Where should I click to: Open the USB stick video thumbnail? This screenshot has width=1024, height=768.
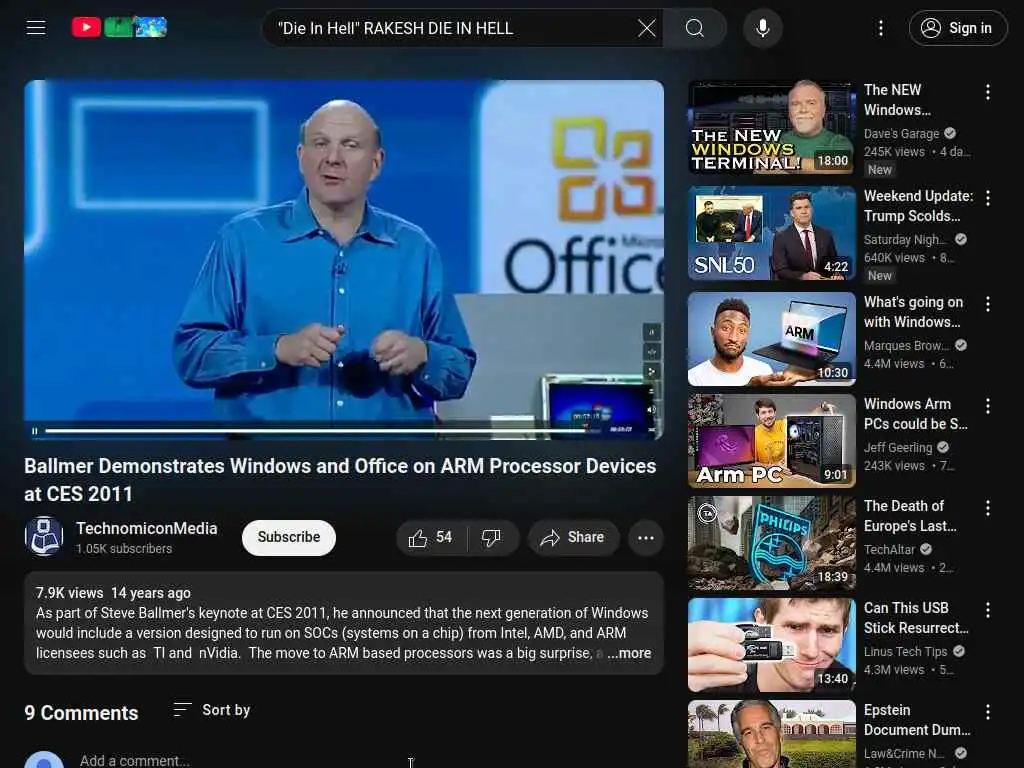click(771, 645)
